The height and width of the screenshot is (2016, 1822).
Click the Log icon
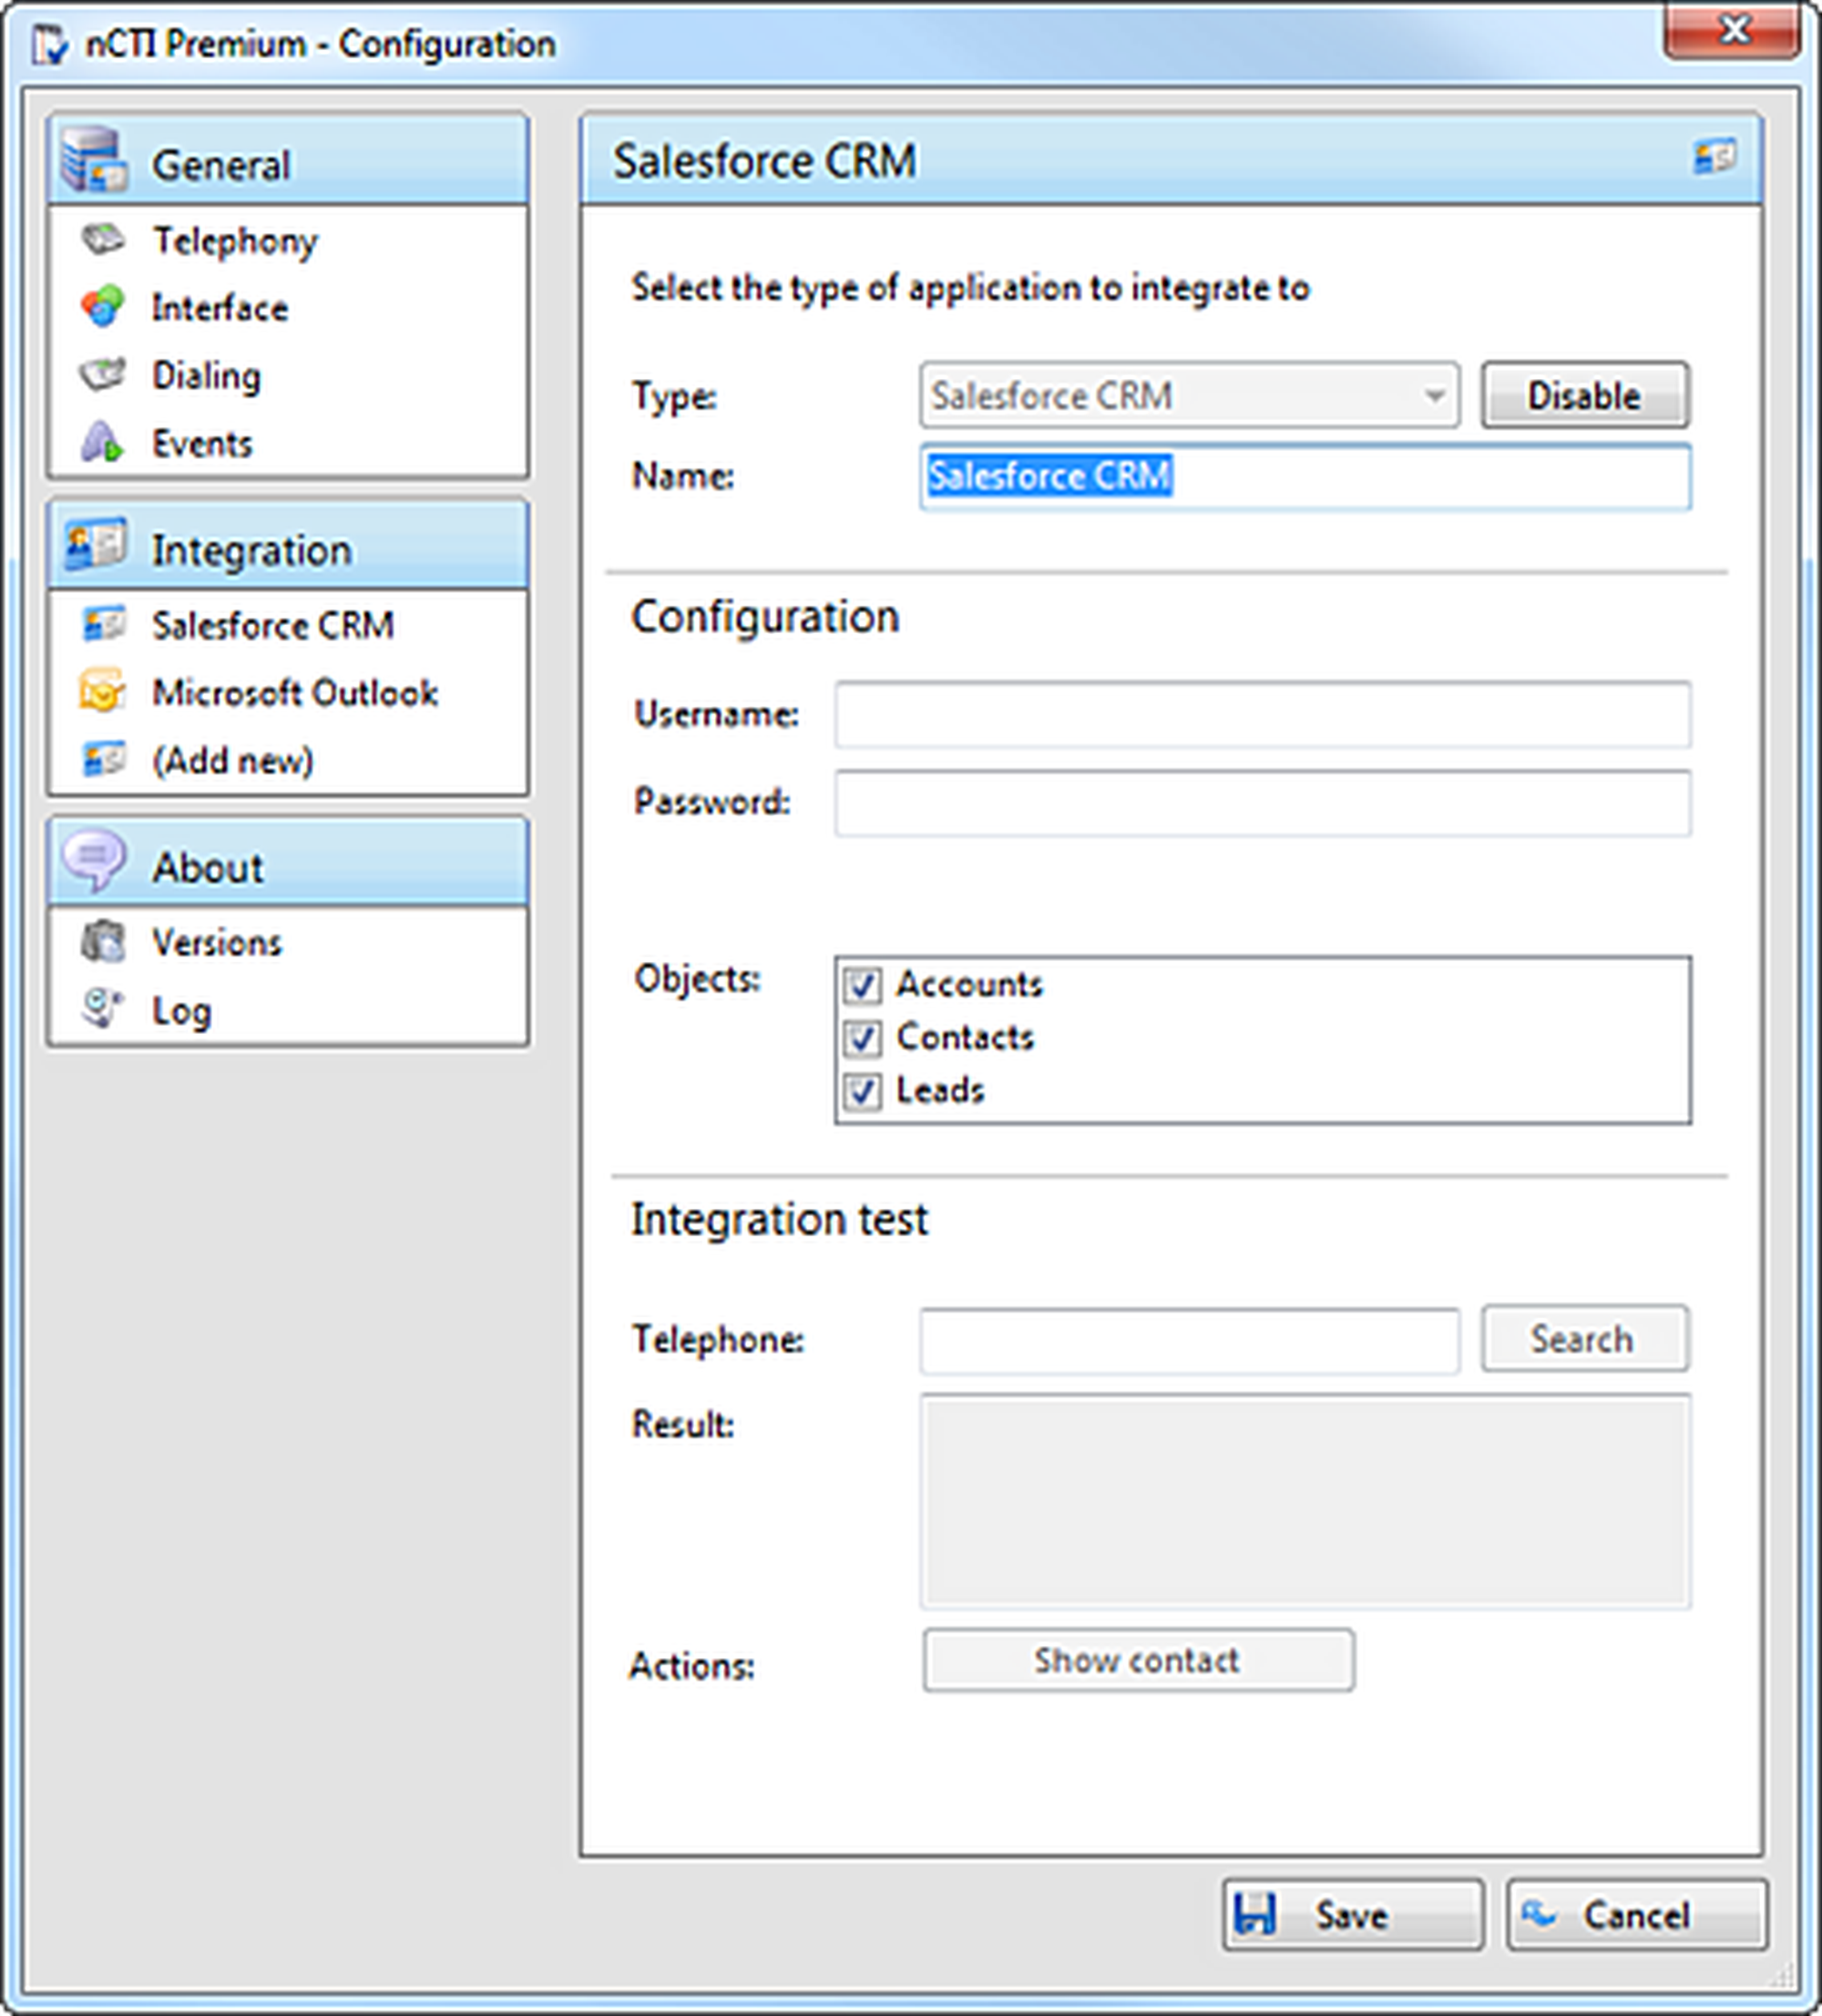[101, 1009]
